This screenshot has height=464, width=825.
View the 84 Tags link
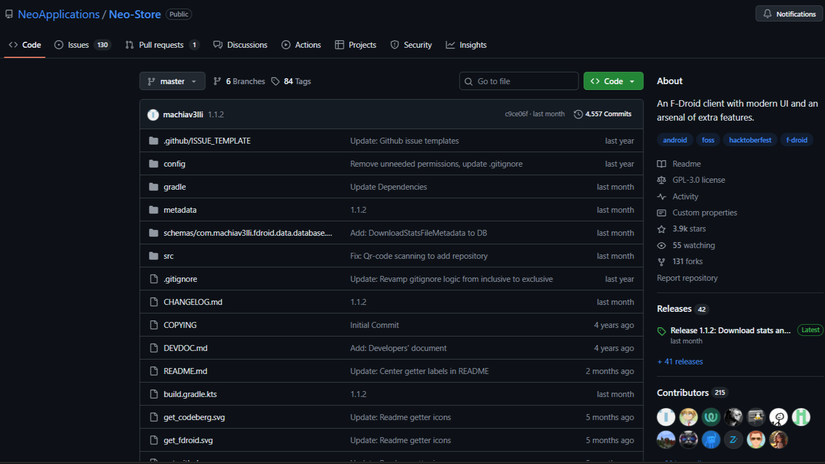[x=291, y=81]
